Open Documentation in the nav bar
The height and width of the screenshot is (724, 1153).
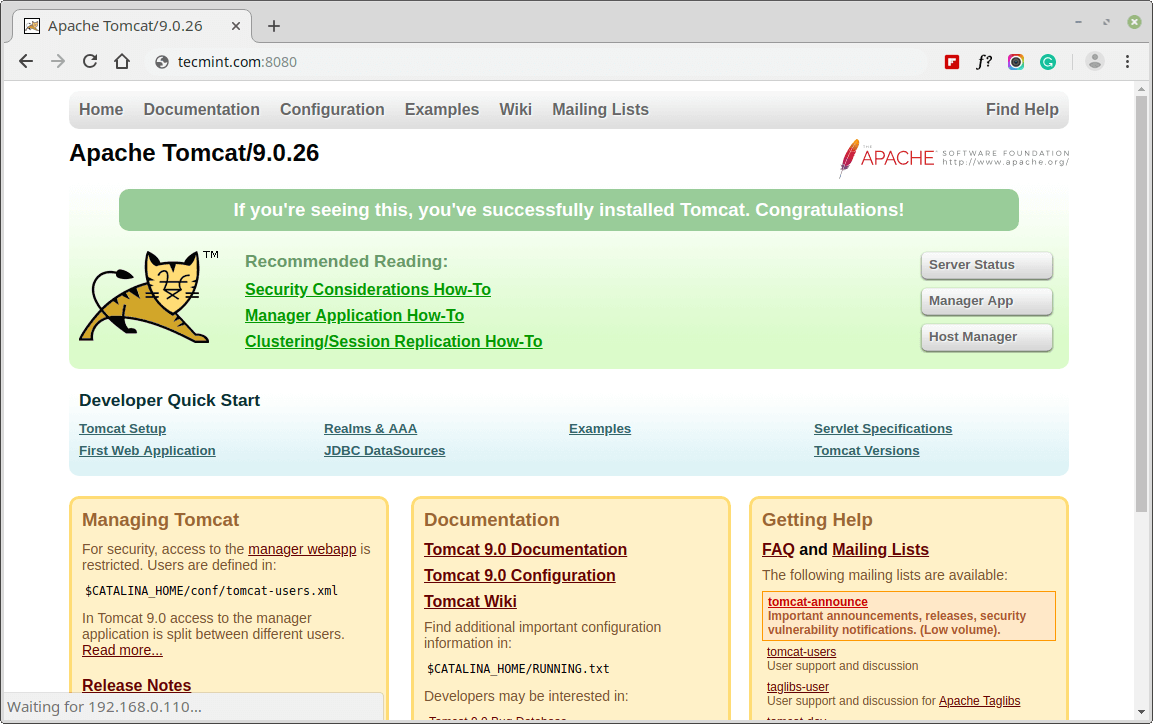(201, 110)
